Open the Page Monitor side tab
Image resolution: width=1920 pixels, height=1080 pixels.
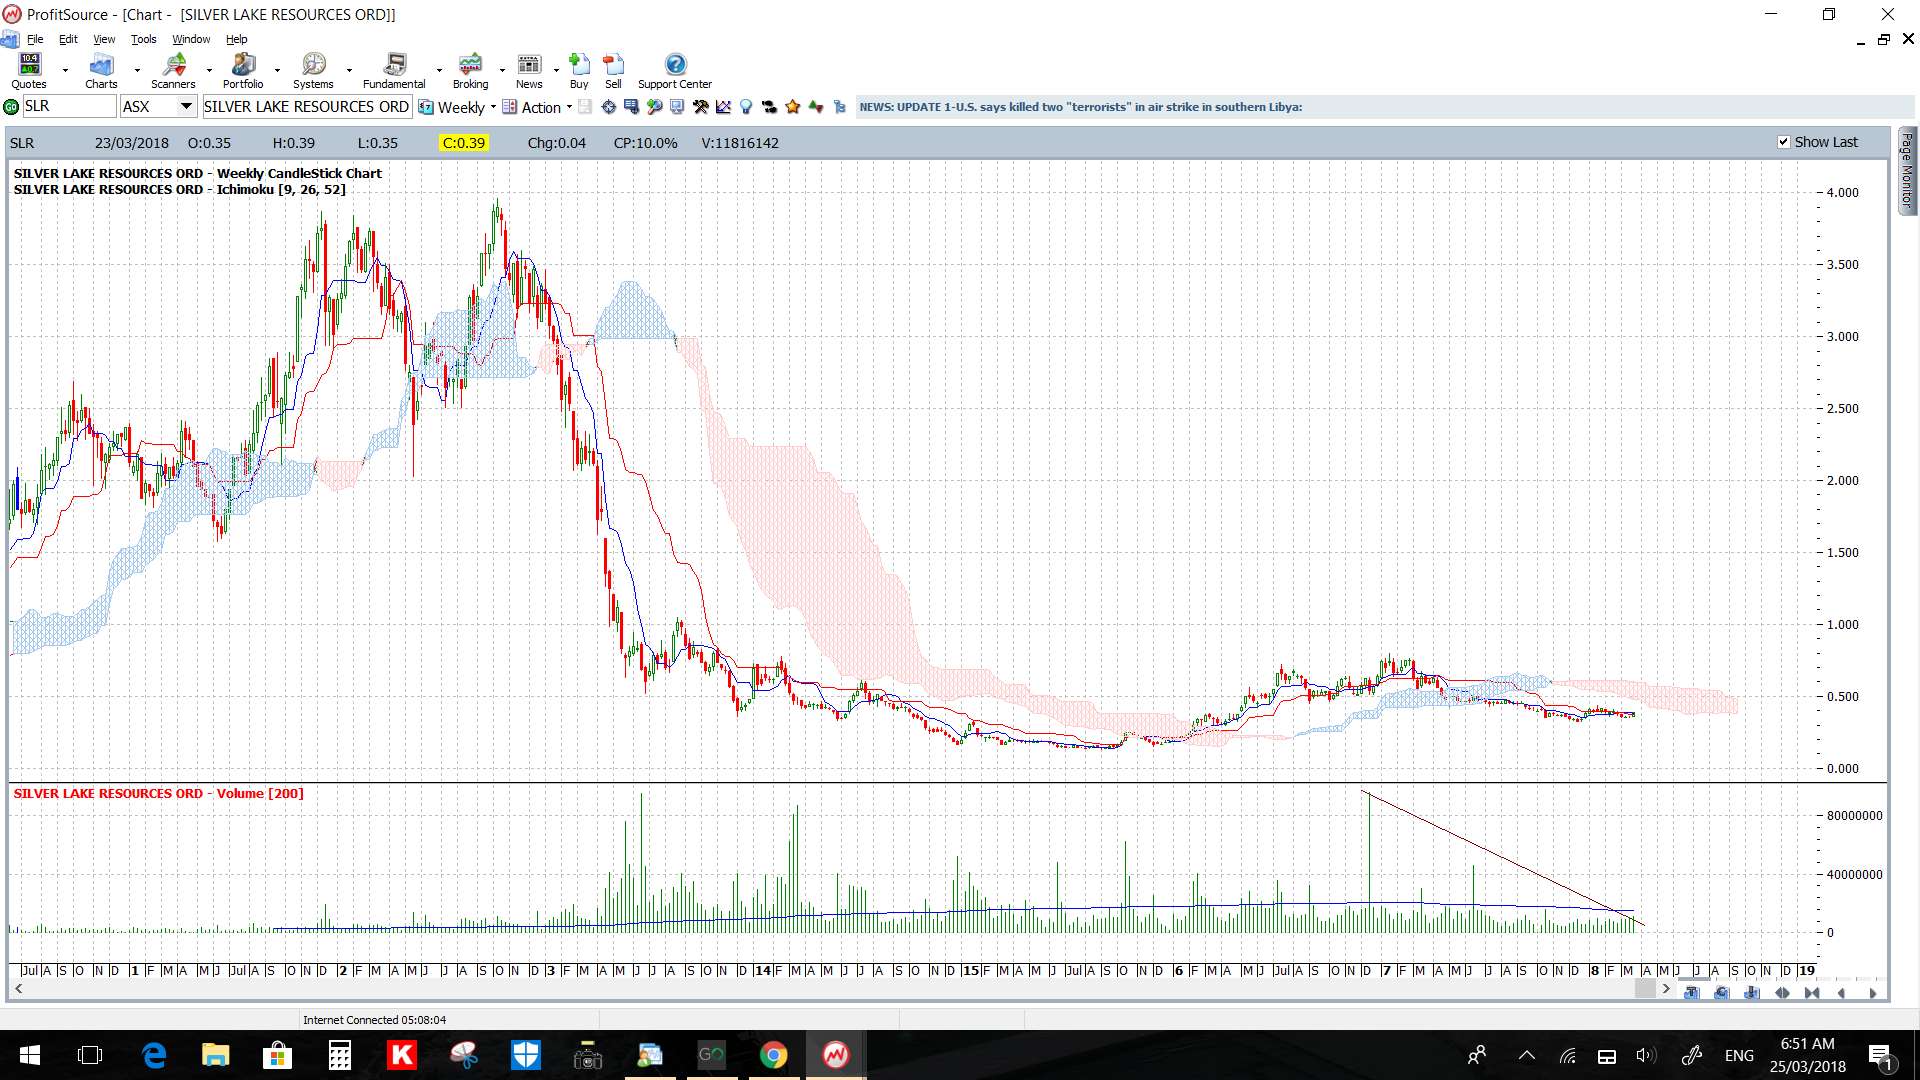[x=1907, y=170]
